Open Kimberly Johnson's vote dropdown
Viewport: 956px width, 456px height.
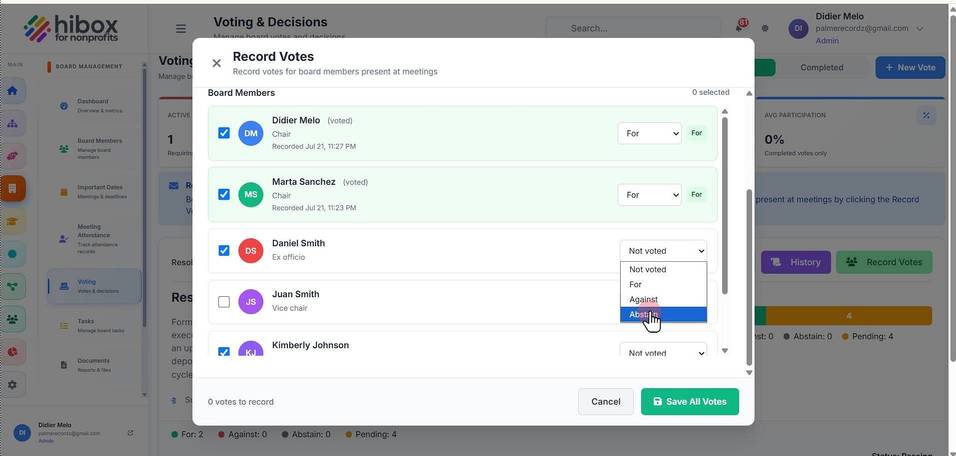[x=663, y=351]
